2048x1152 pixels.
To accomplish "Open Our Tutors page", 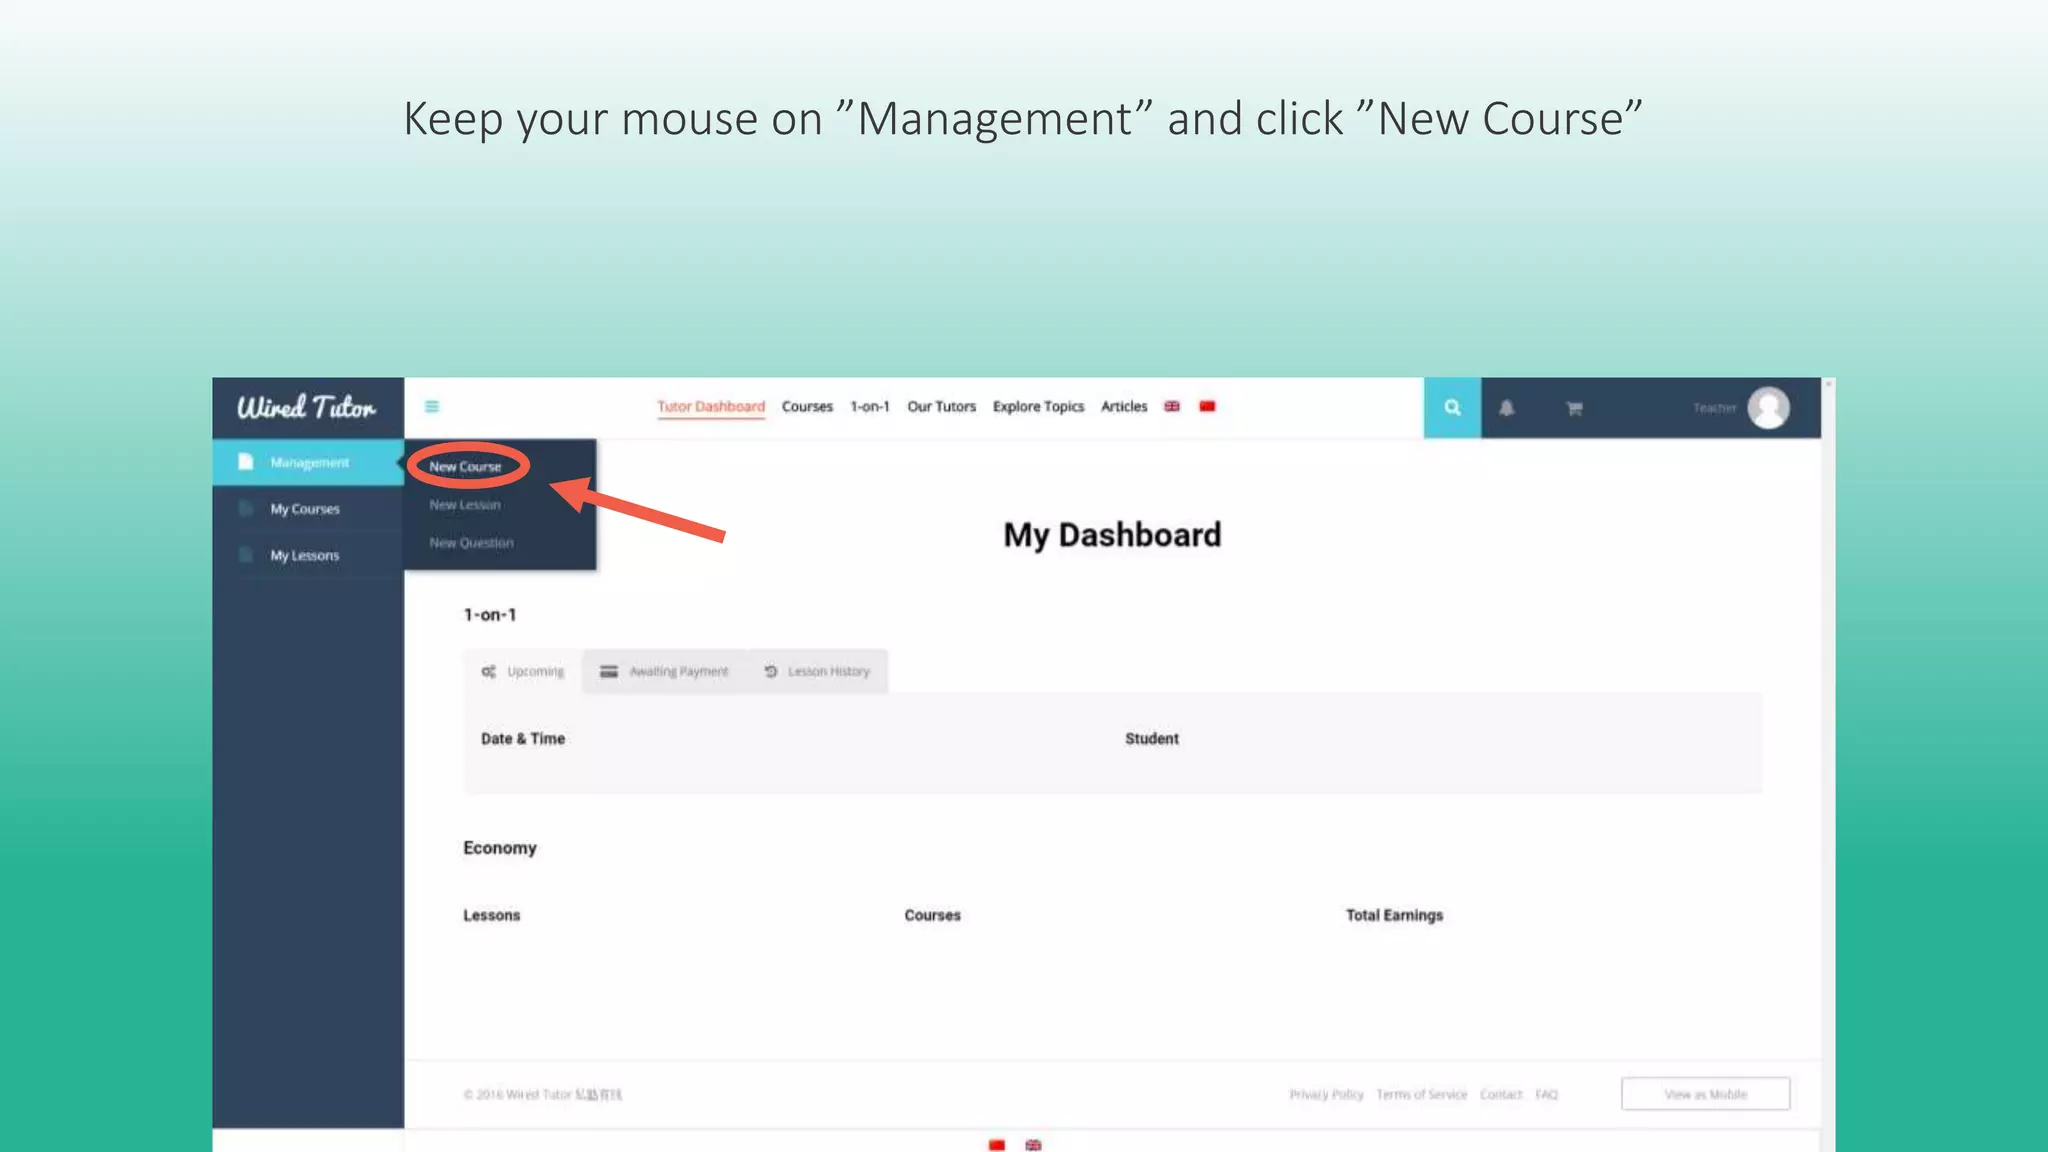I will 941,406.
